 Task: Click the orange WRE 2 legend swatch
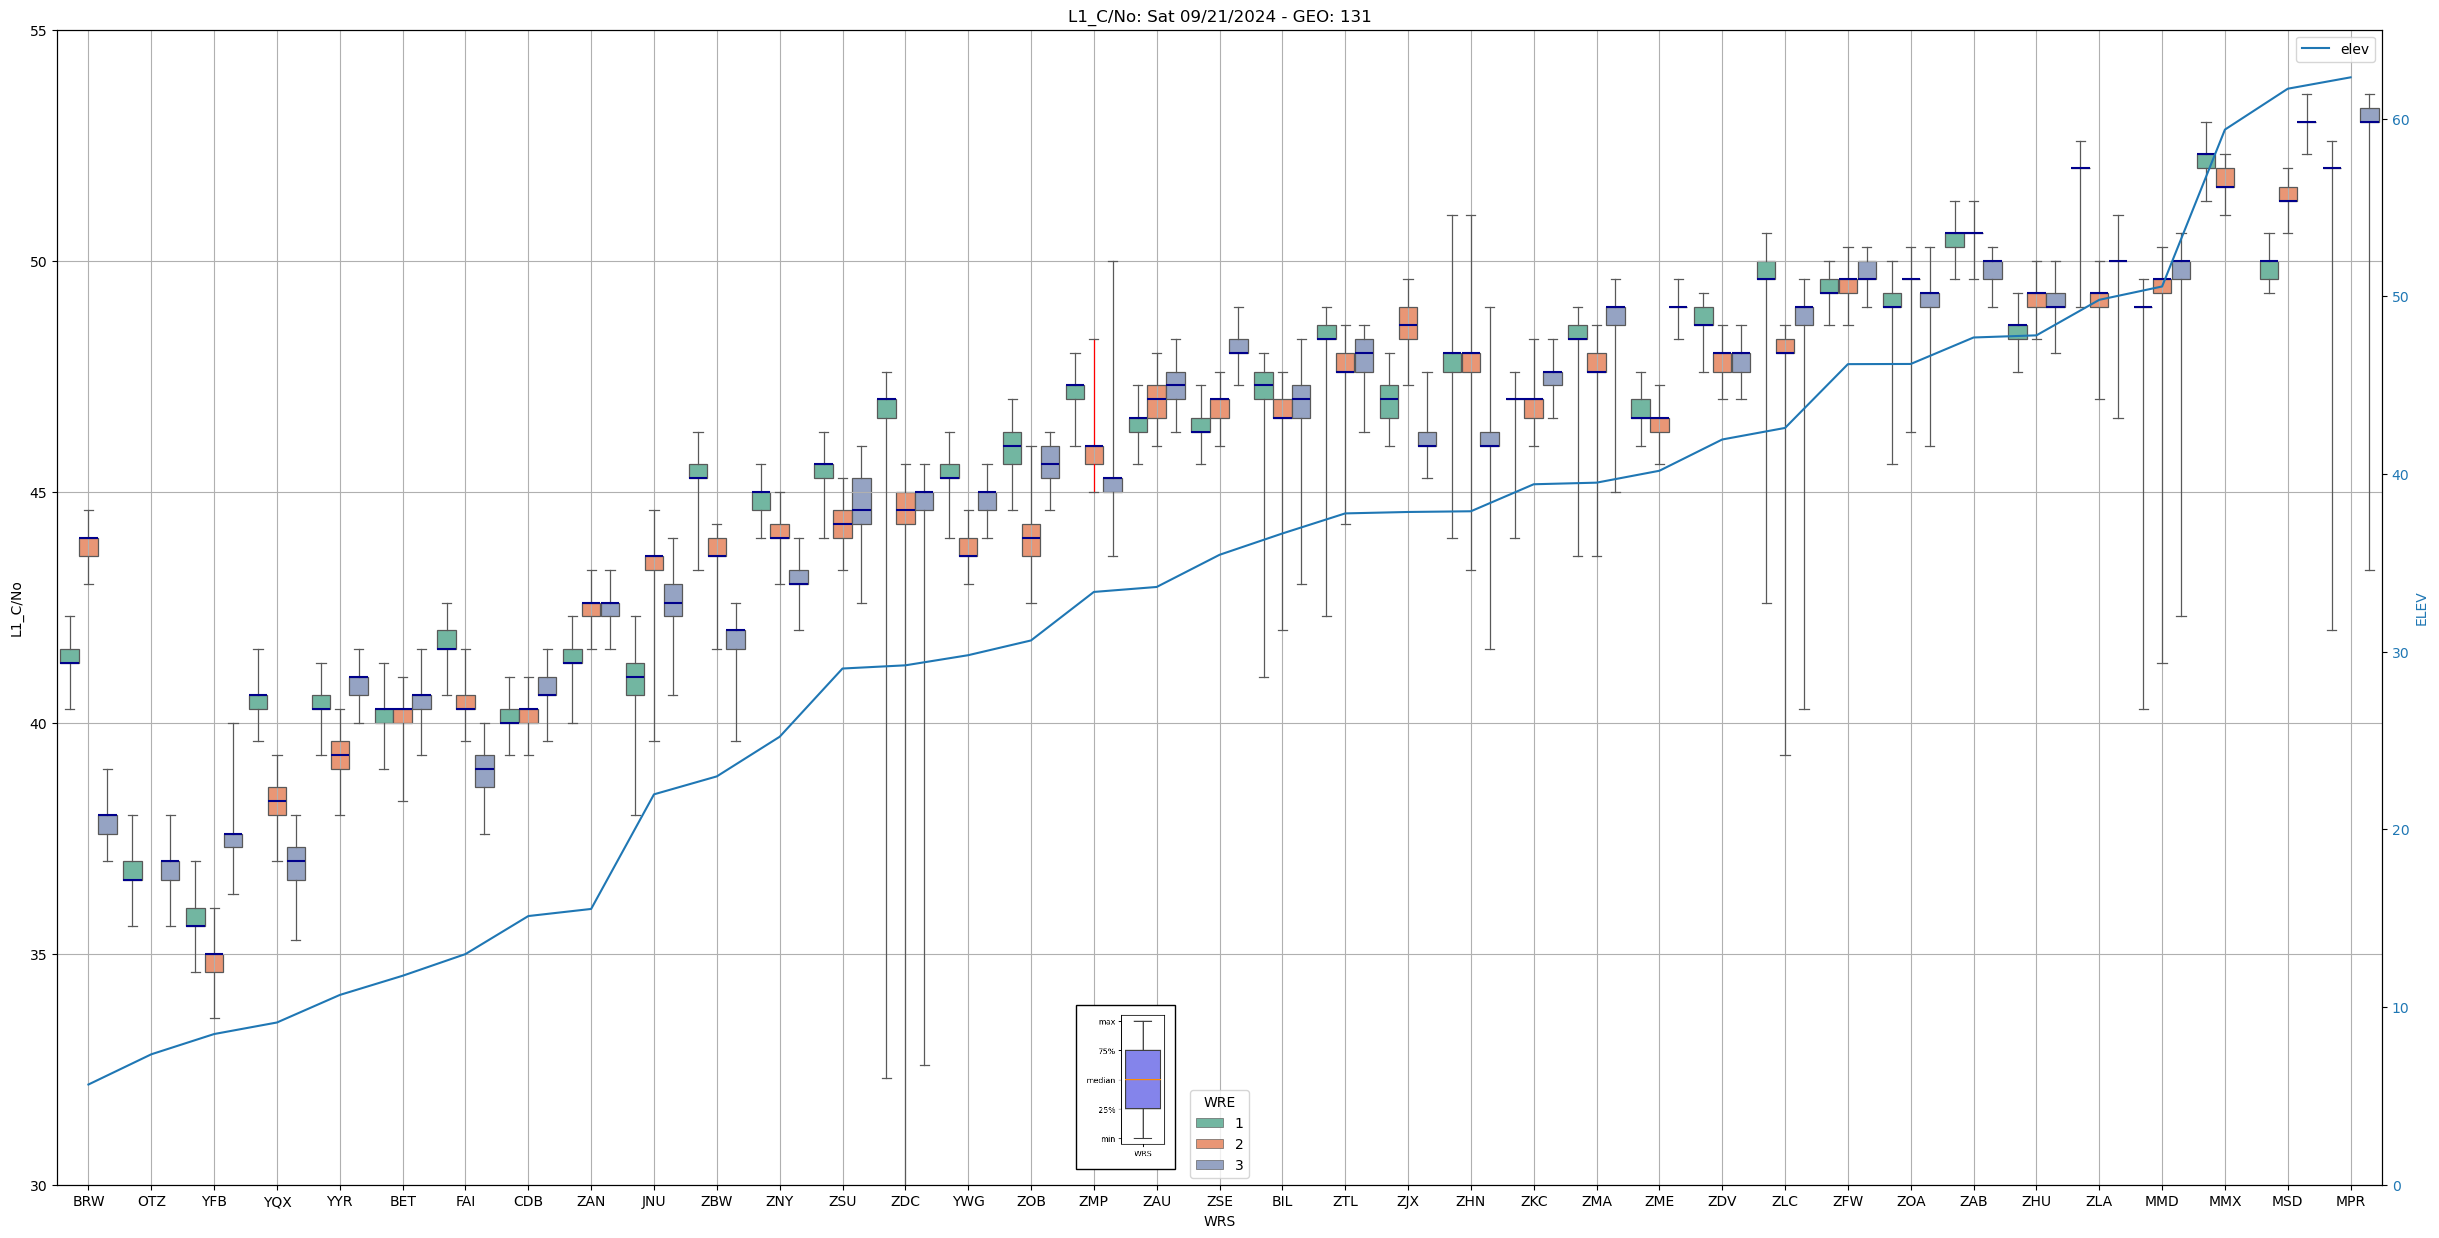(1210, 1144)
